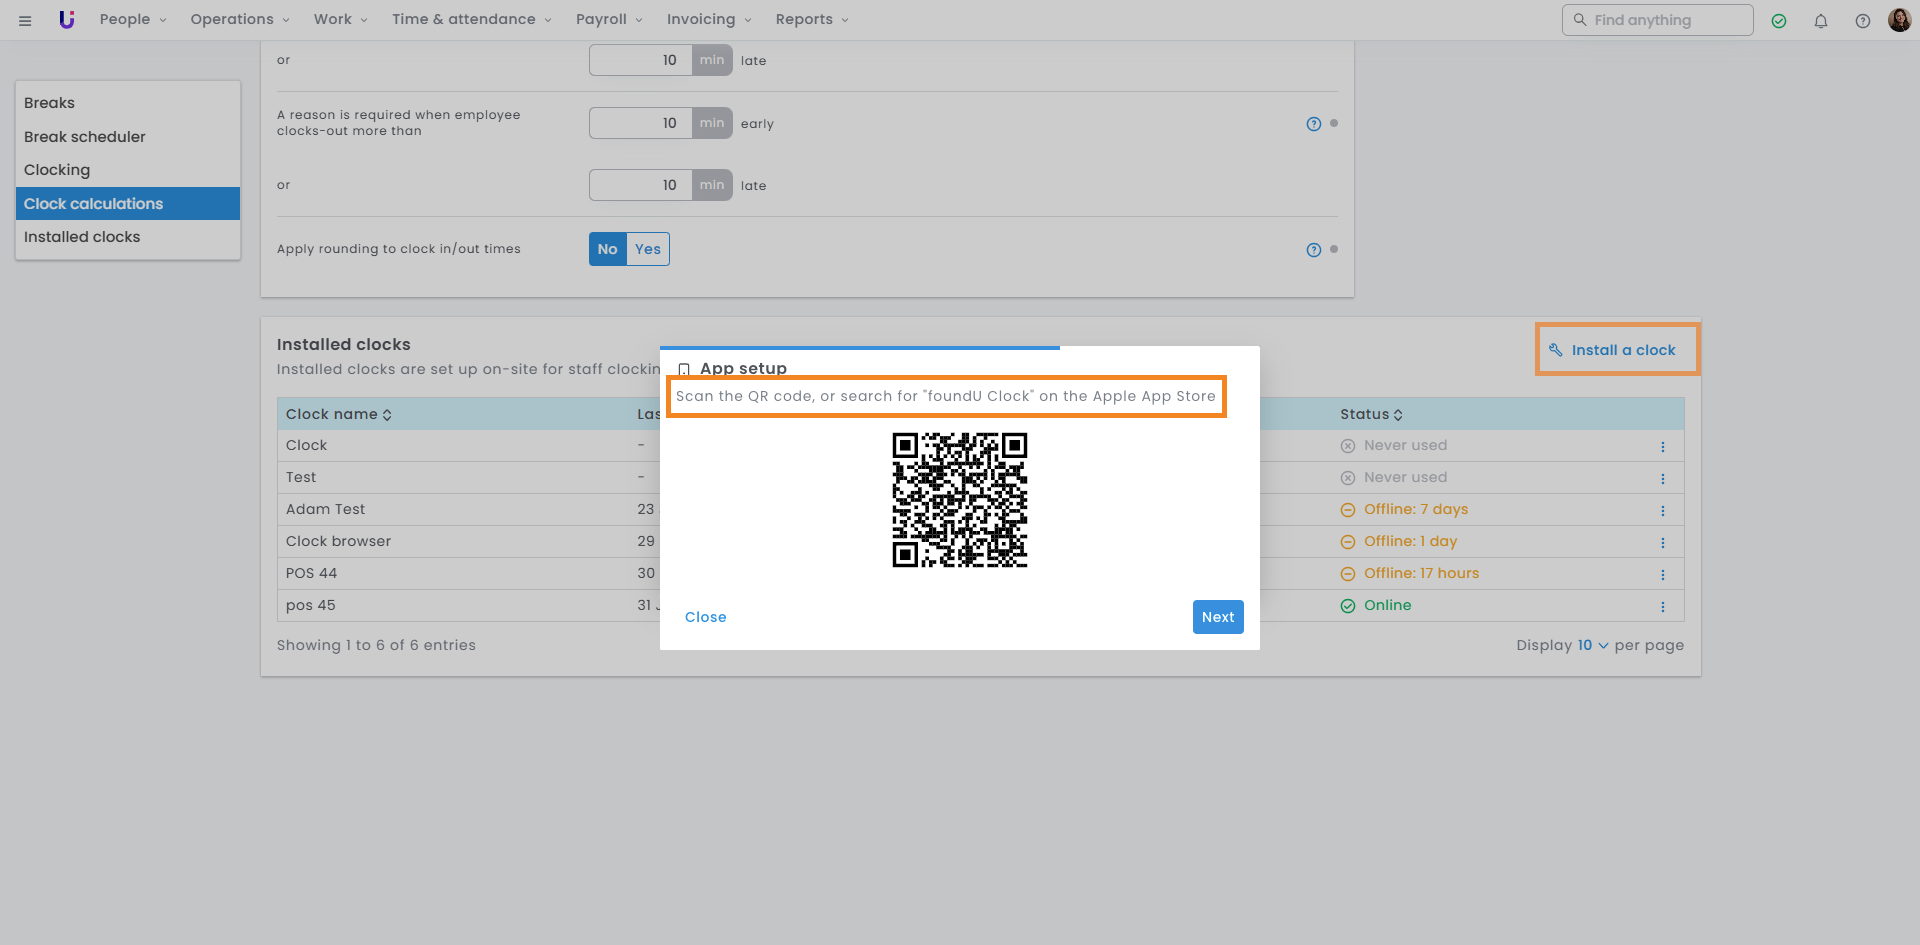Open row options for Clock entry
The height and width of the screenshot is (945, 1920).
pos(1663,447)
